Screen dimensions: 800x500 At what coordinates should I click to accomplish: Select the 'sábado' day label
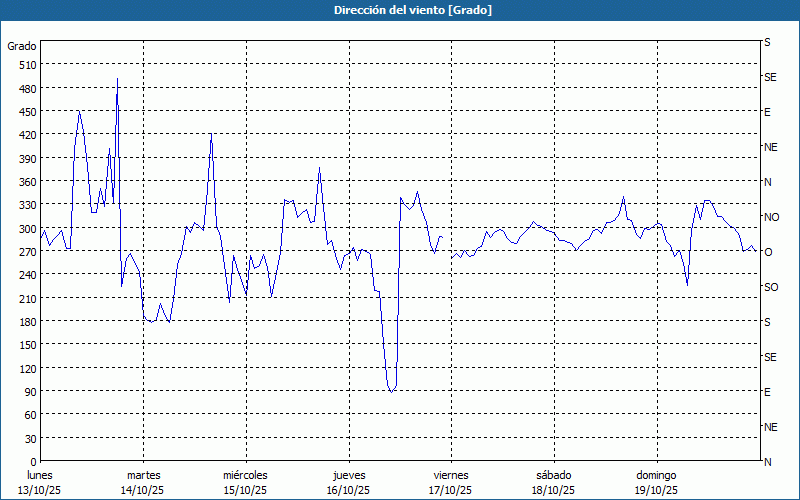(x=553, y=475)
